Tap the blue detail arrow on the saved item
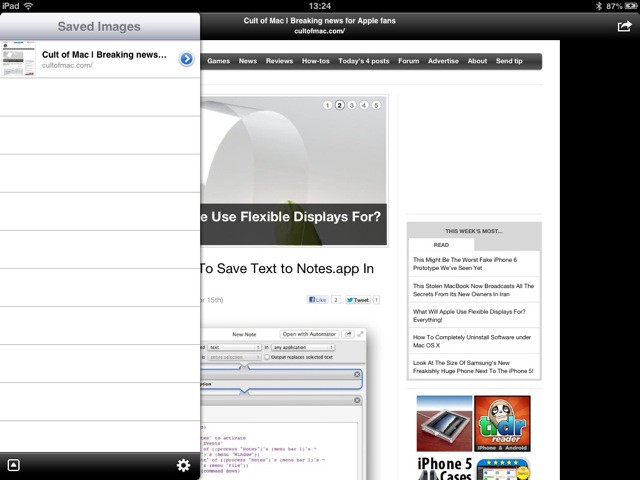The image size is (640, 480). coord(186,59)
